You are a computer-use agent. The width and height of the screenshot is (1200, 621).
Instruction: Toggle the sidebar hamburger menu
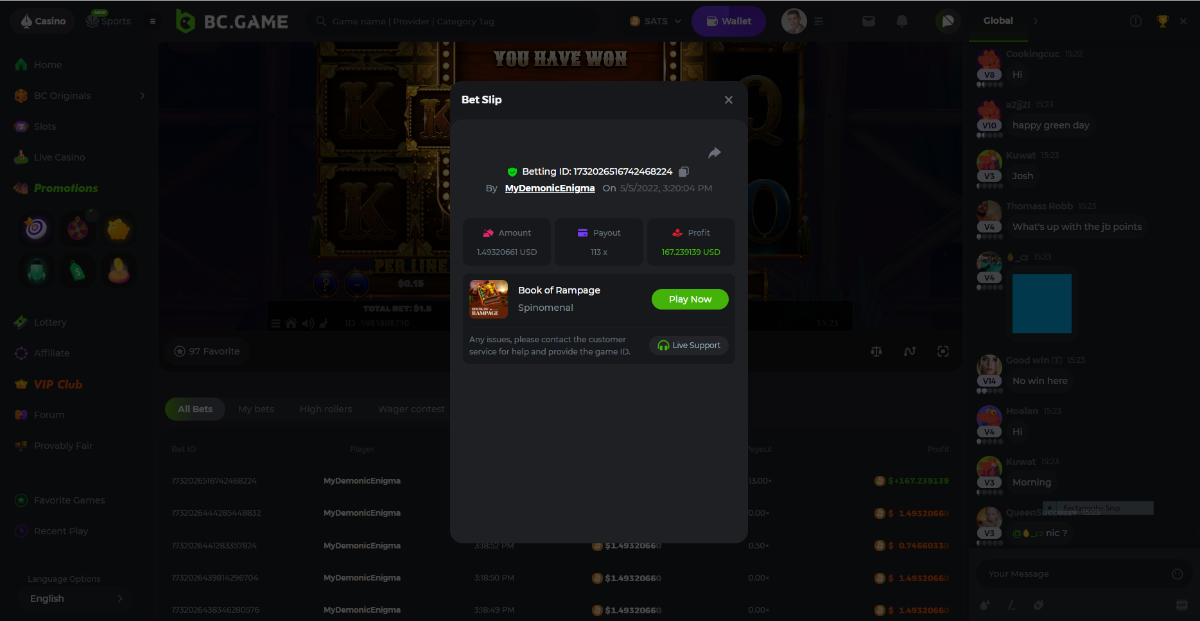tap(152, 21)
